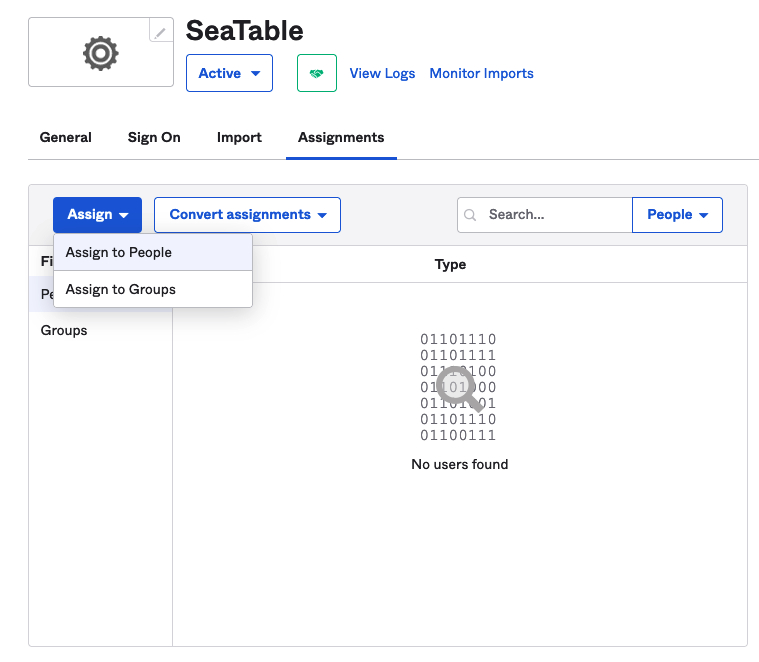Viewport: 759px width, 662px height.
Task: Switch to the Import tab
Action: 239,137
